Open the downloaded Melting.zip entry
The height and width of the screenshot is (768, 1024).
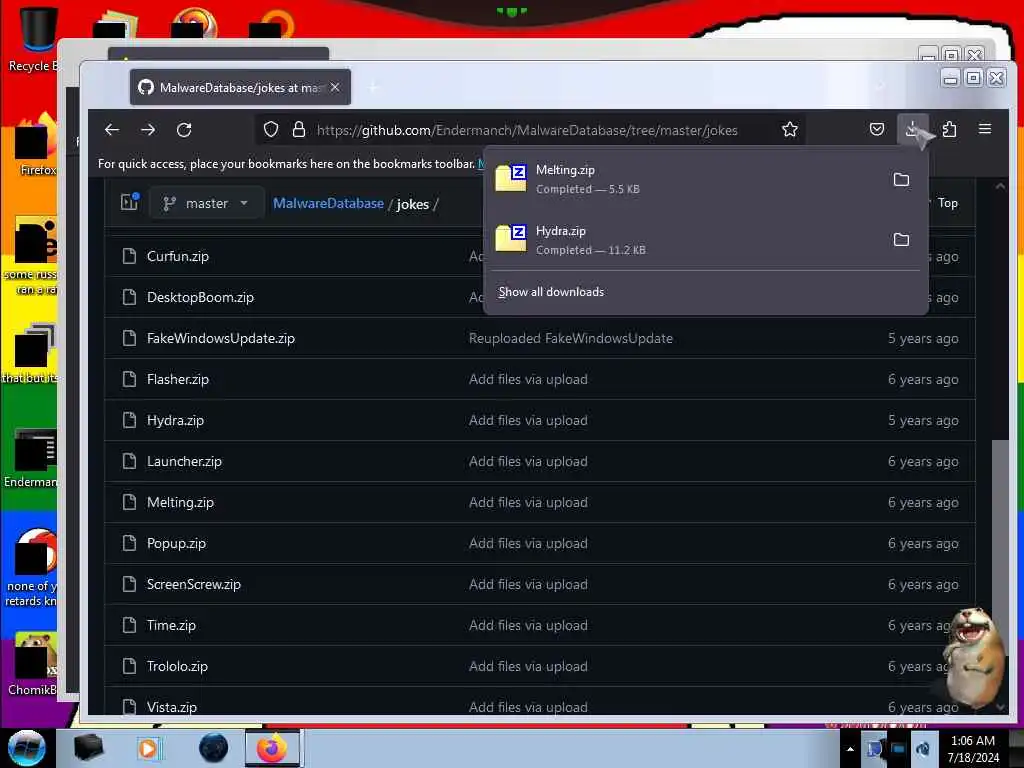pyautogui.click(x=686, y=179)
